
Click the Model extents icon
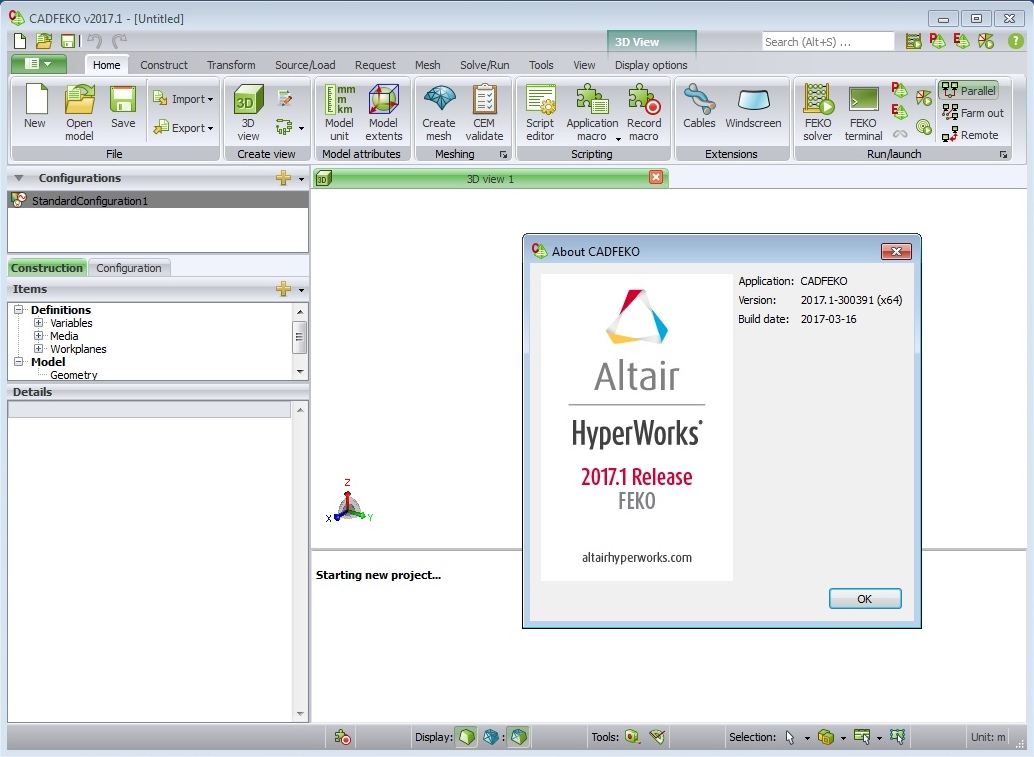384,112
